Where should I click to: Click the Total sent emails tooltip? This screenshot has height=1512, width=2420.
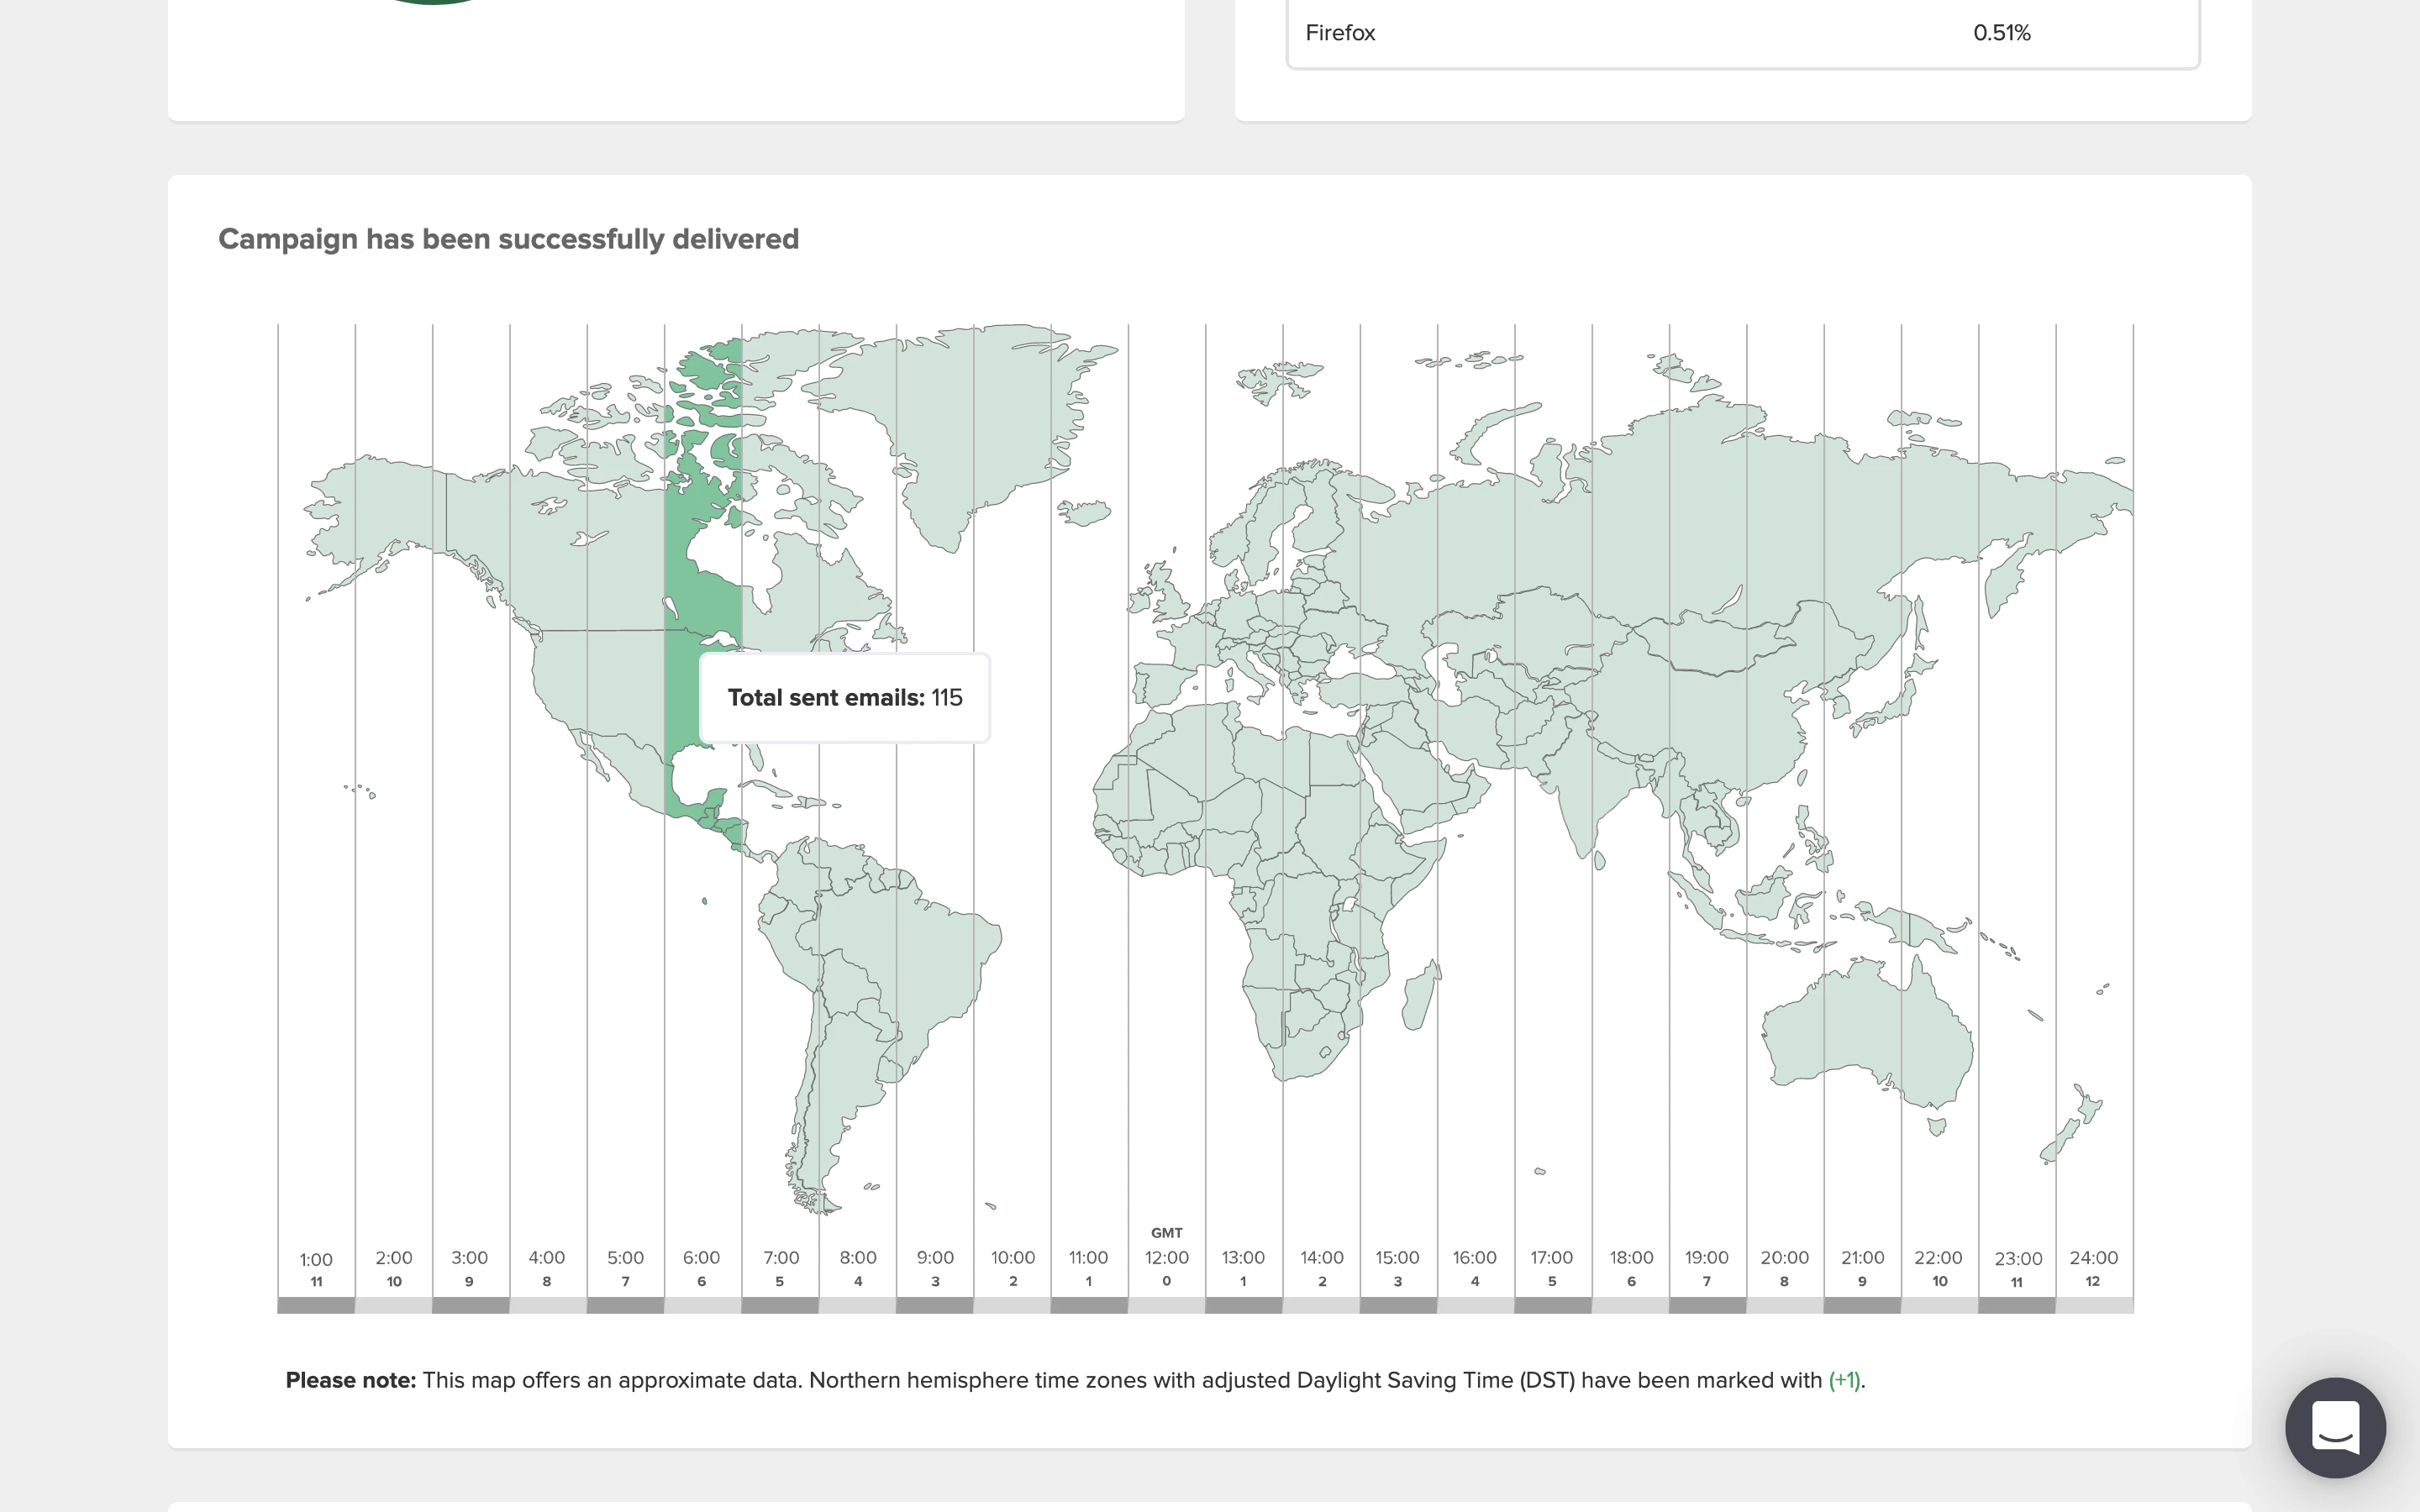point(844,698)
